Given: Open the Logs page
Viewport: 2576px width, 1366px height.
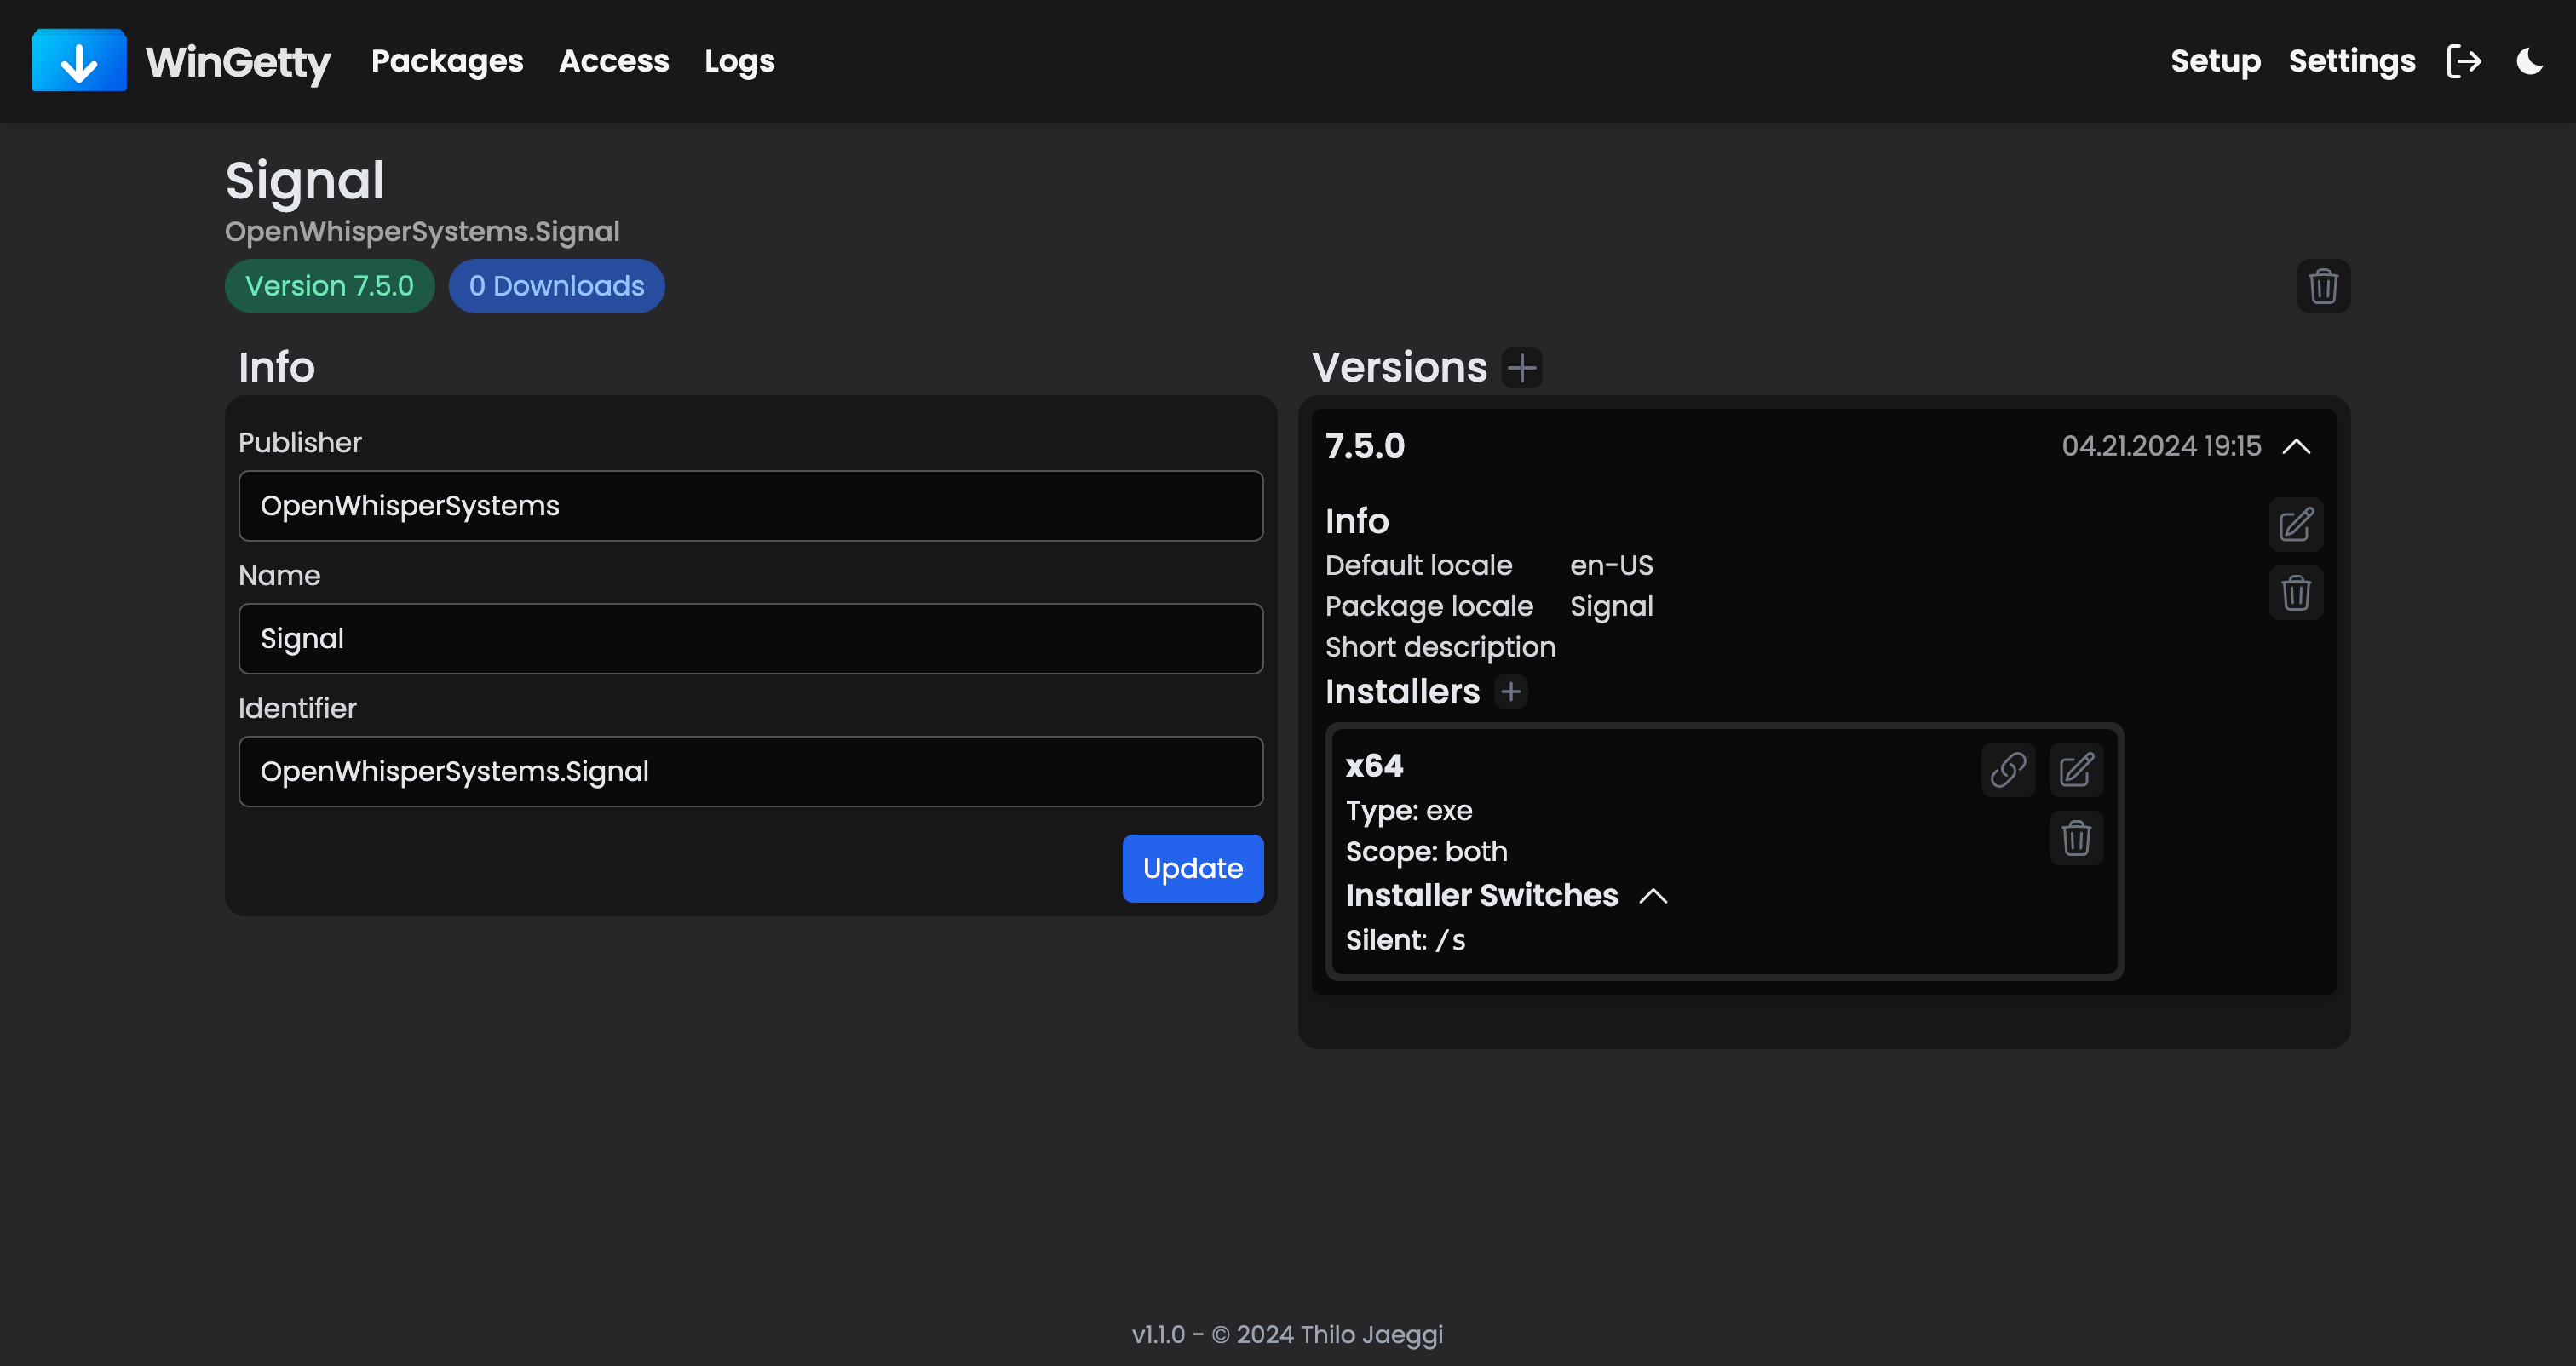Looking at the screenshot, I should coord(739,61).
